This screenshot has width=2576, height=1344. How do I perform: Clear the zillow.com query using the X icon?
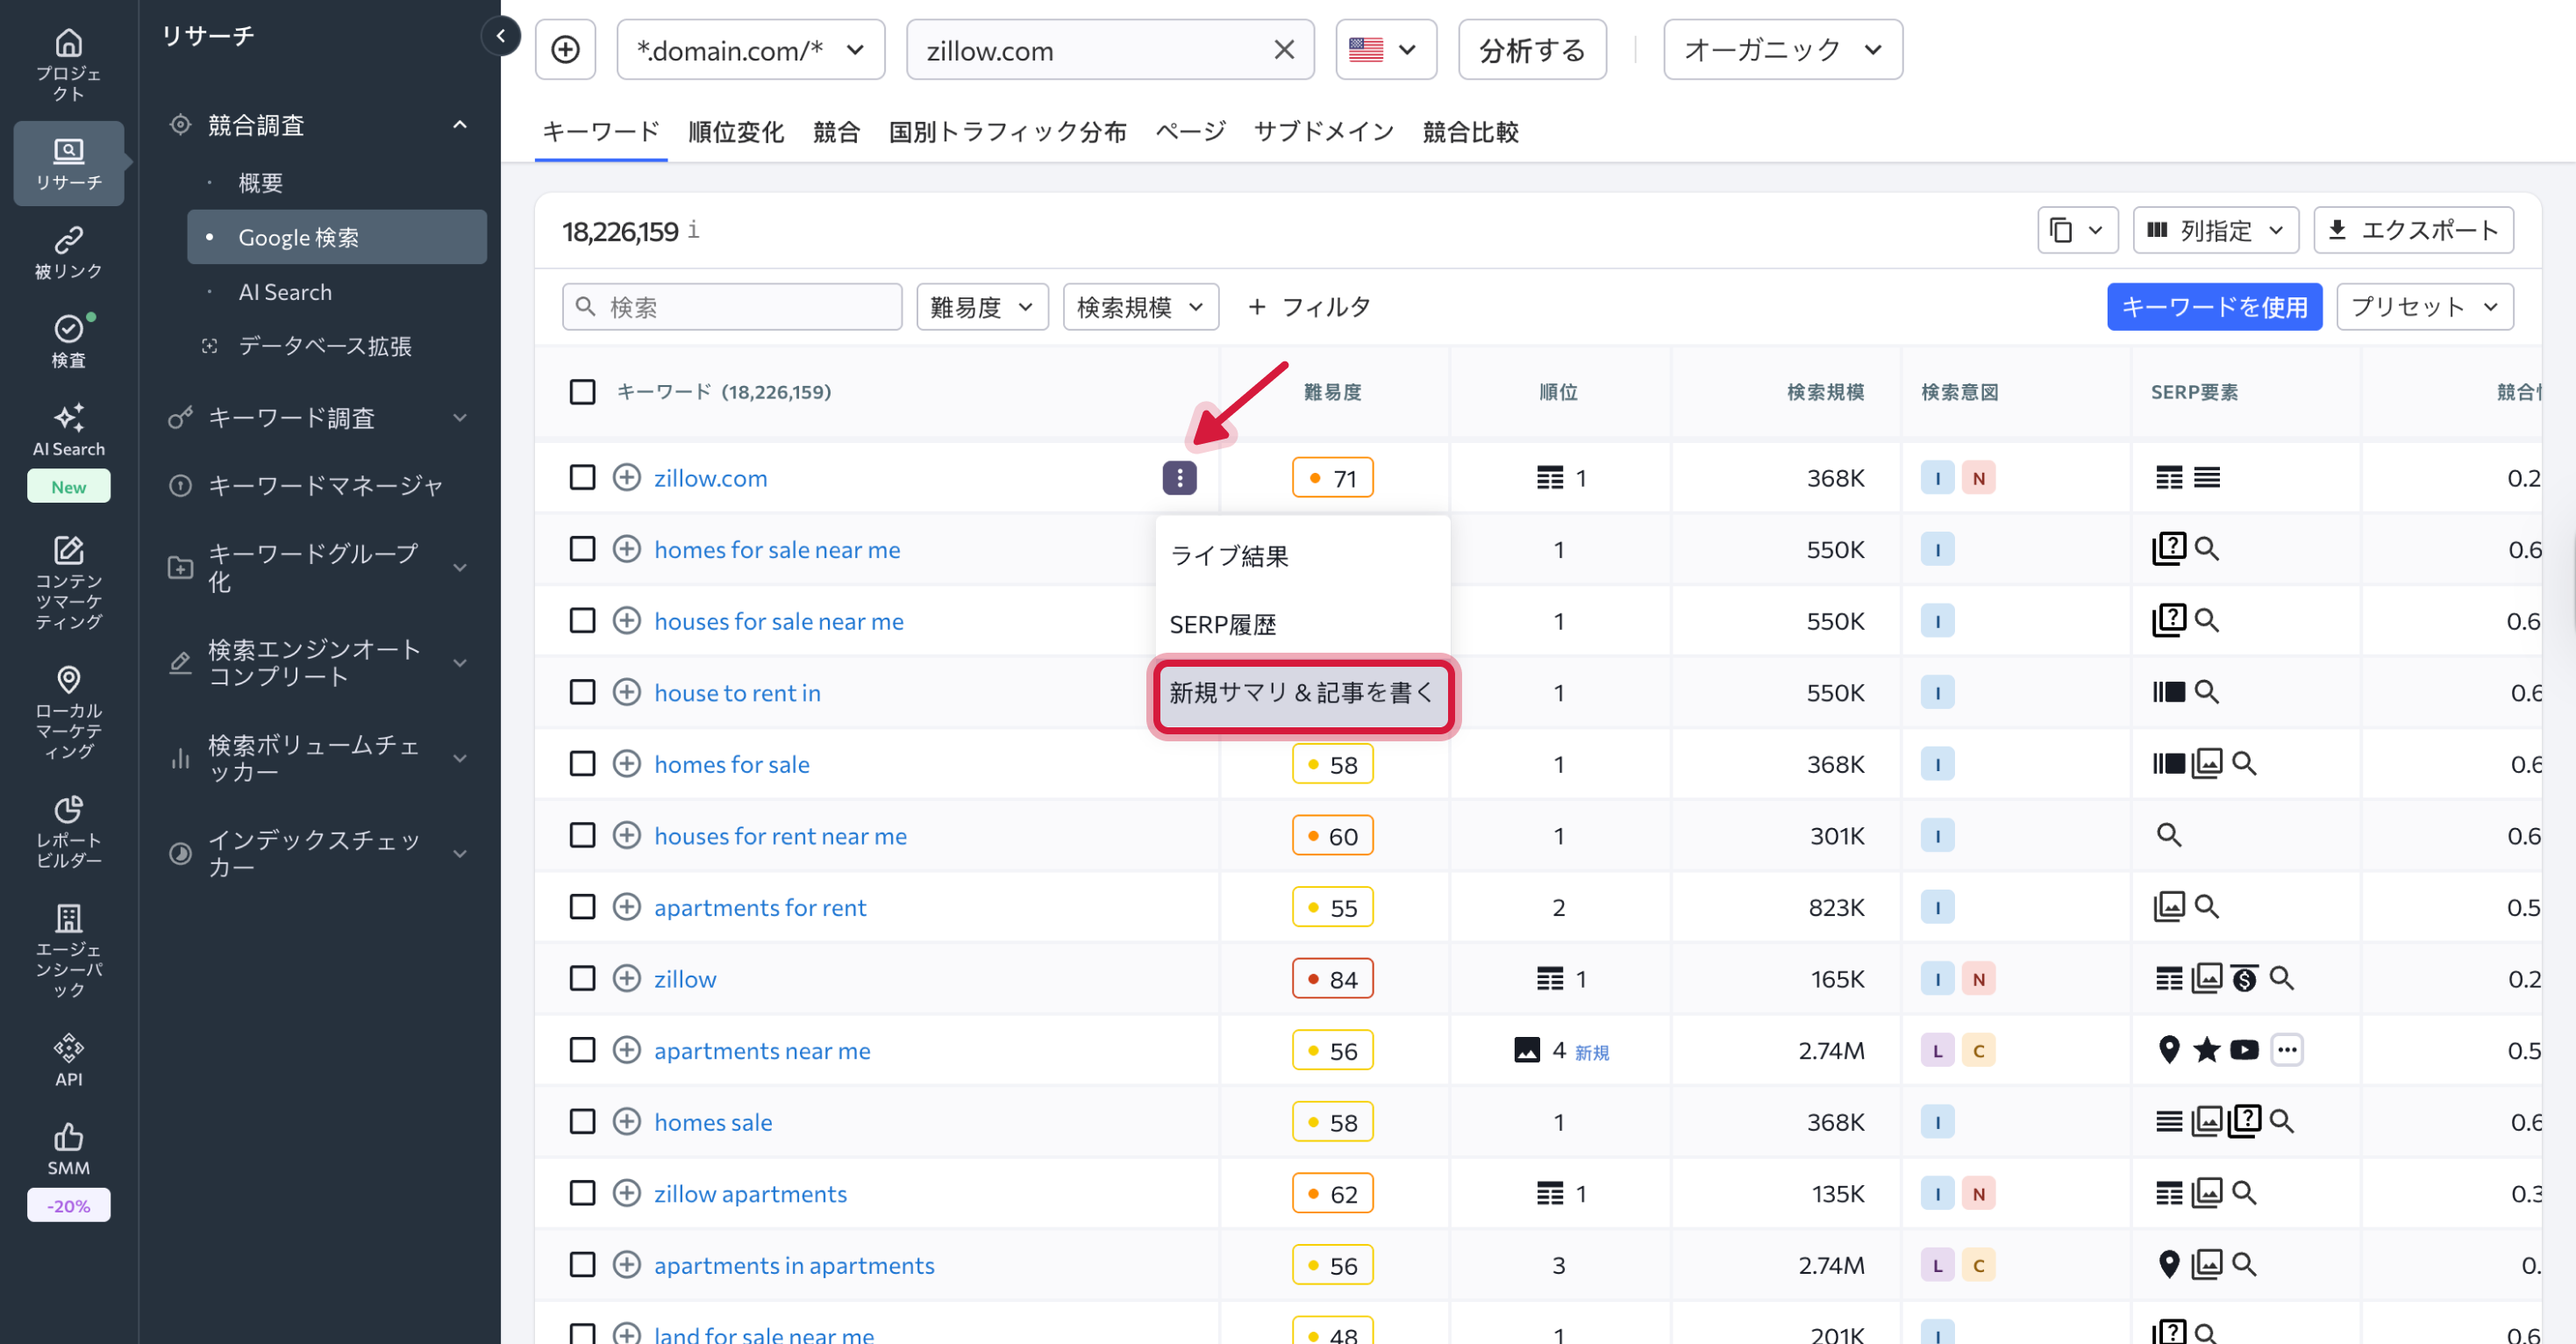(1284, 49)
